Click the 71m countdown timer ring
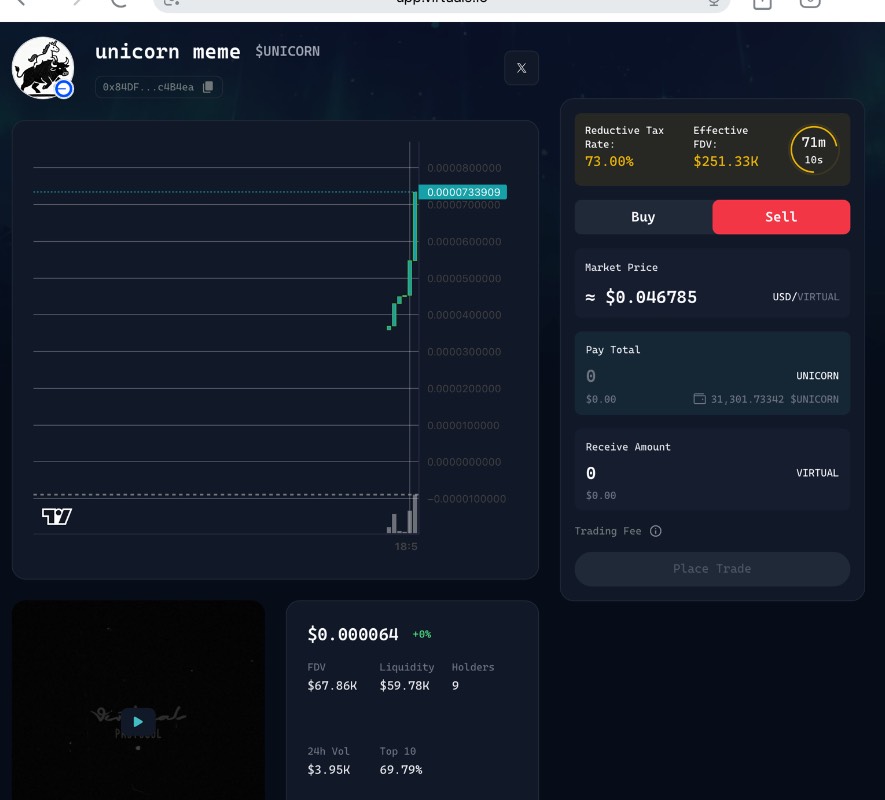Image resolution: width=885 pixels, height=800 pixels. (814, 150)
